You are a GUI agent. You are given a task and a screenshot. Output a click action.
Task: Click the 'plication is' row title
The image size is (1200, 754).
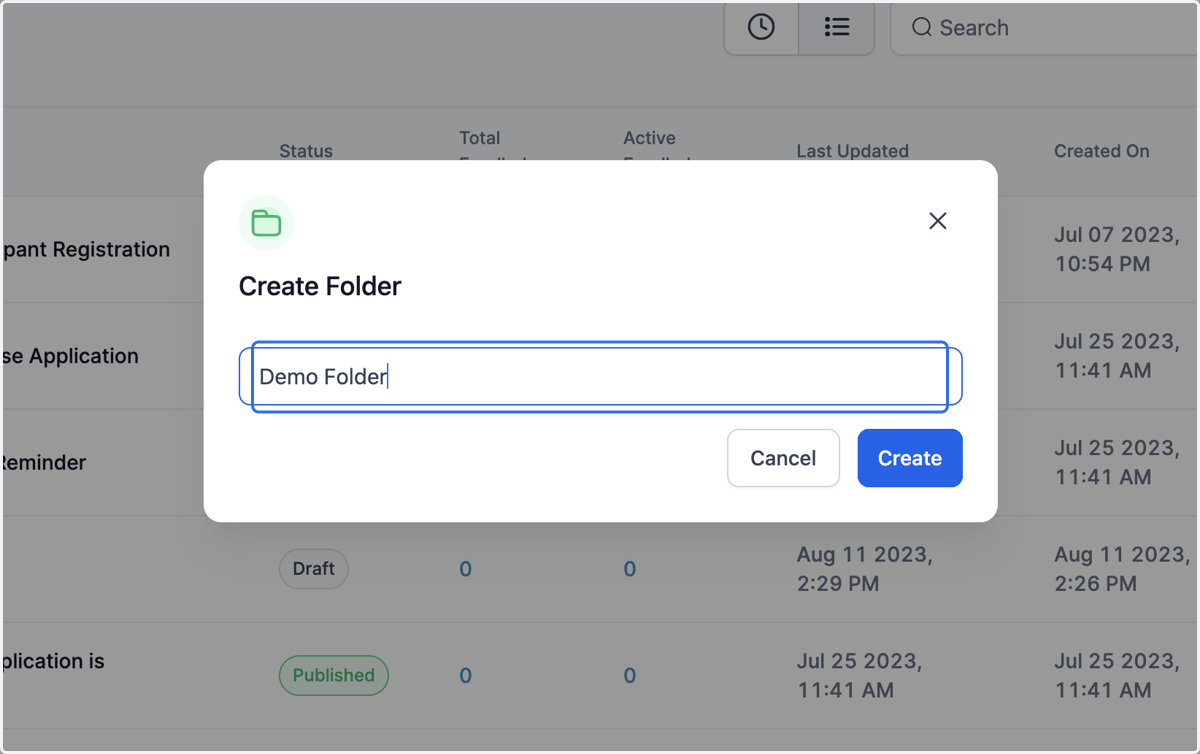click(53, 661)
